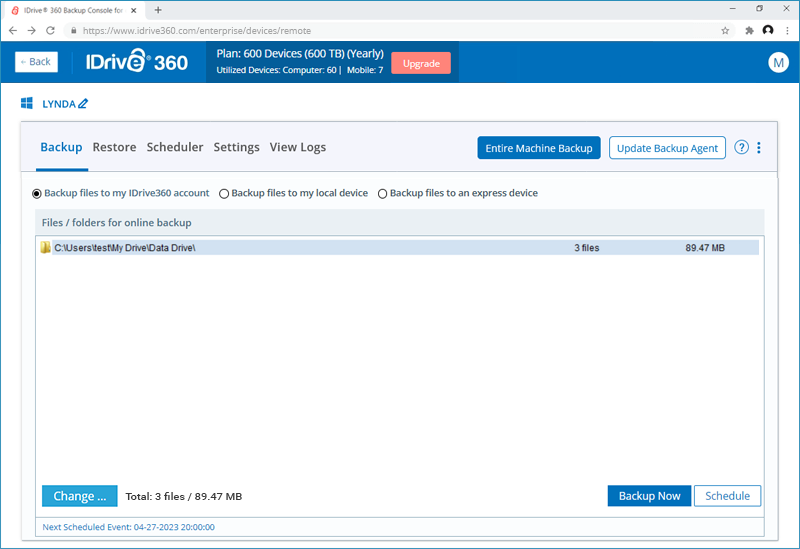
Task: Click the pencil icon to rename LYNDA
Action: (83, 104)
